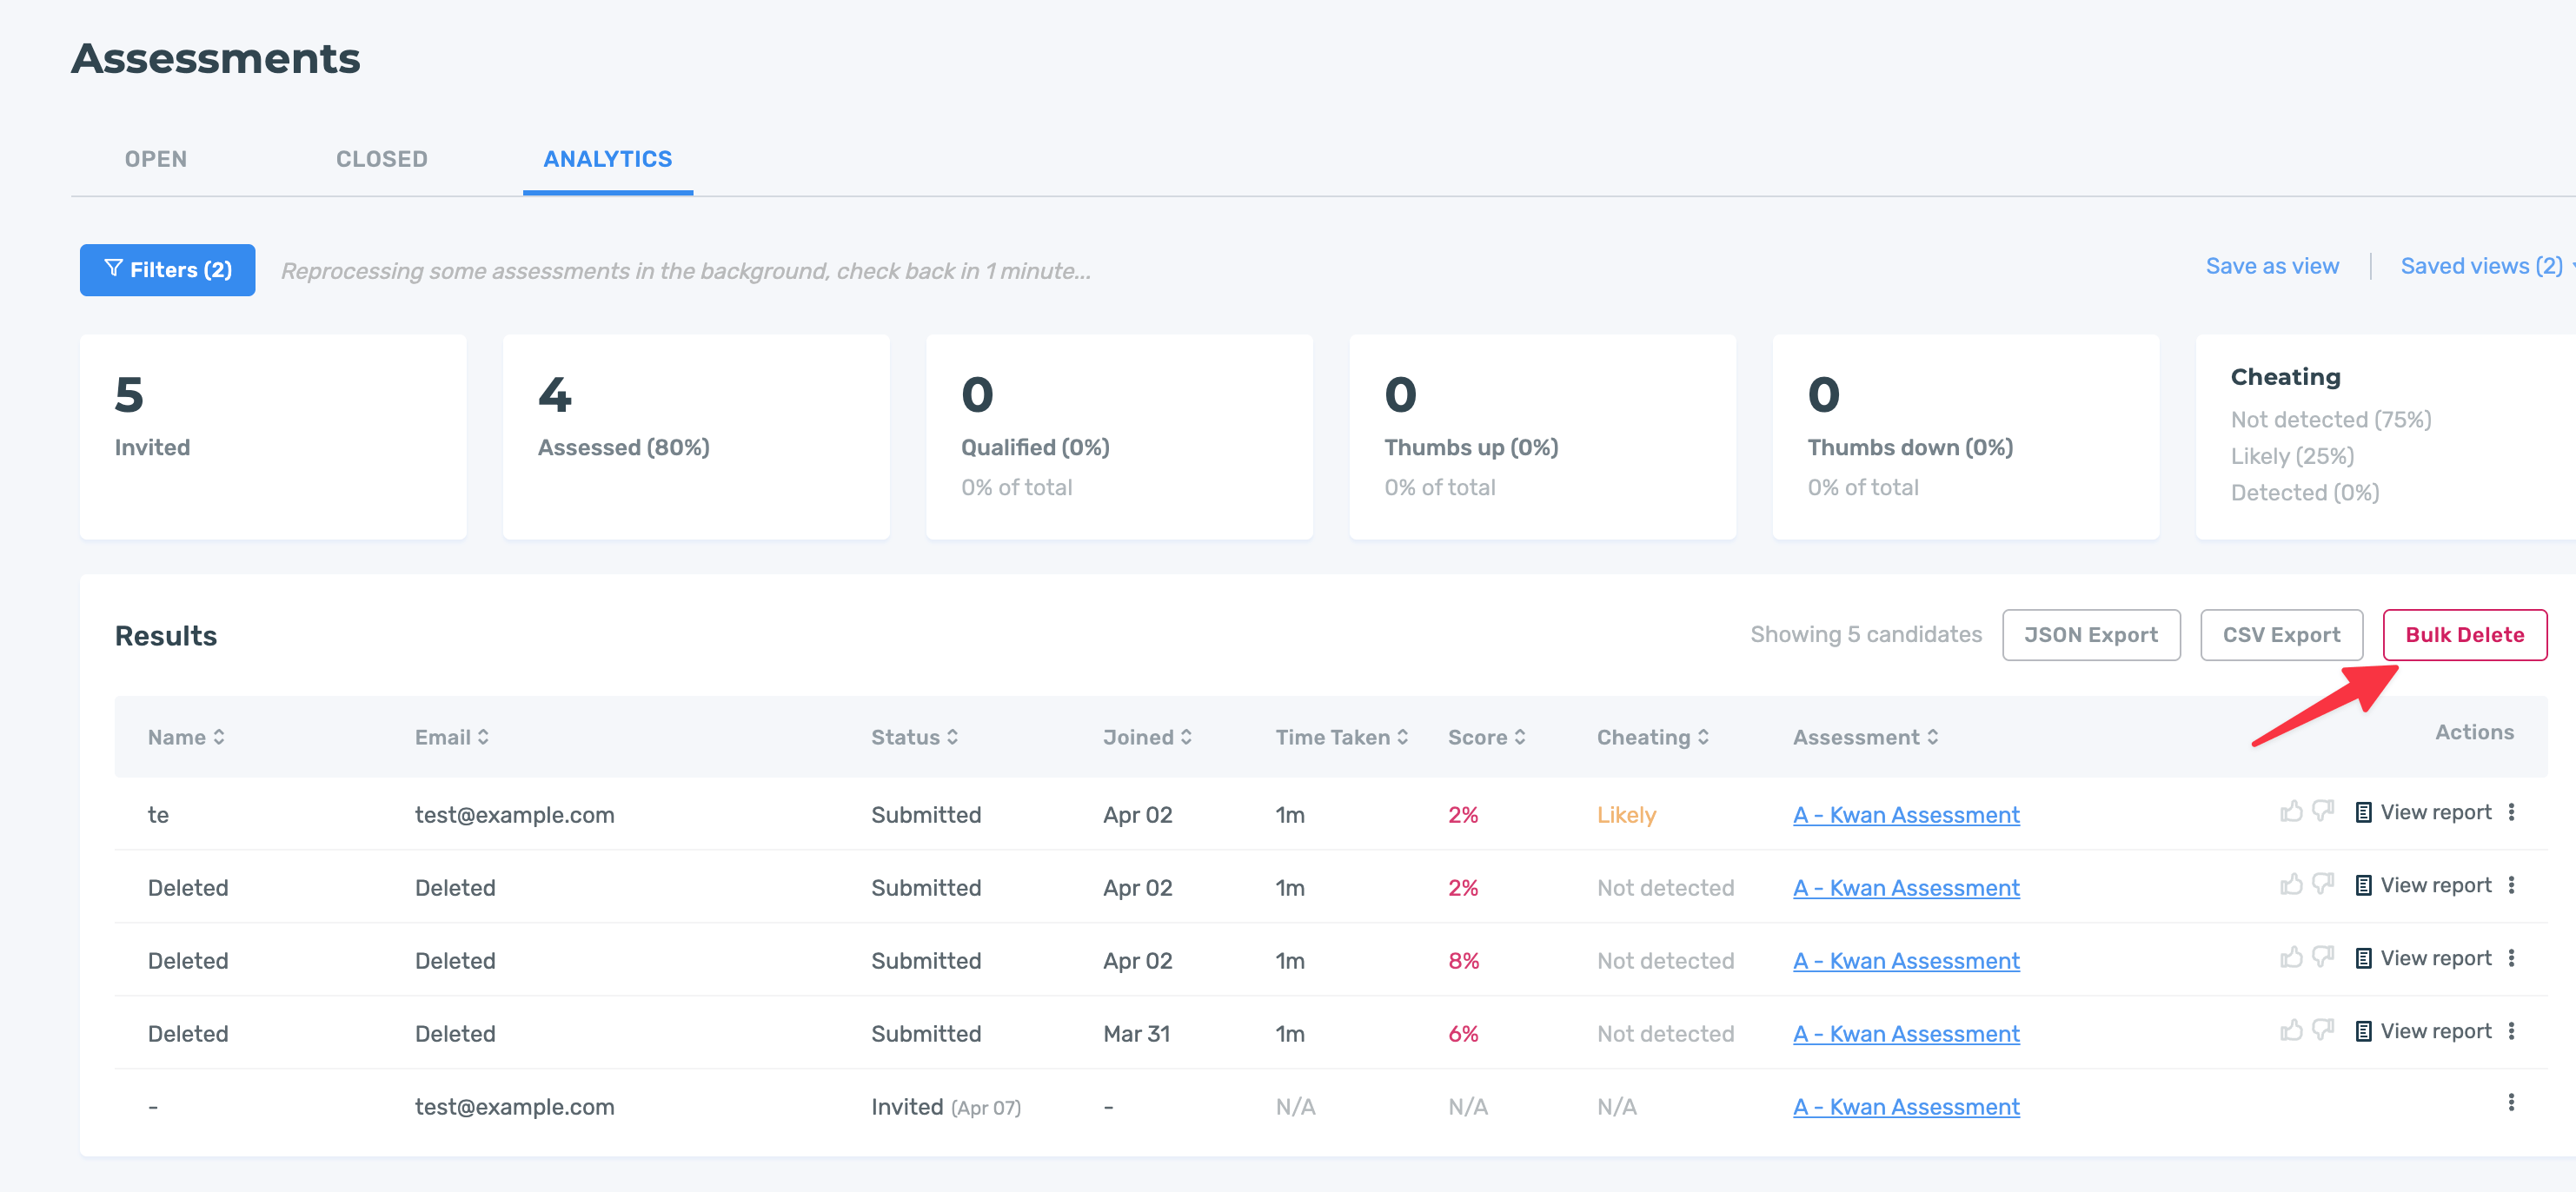Click the Bulk Delete button

pos(2464,635)
